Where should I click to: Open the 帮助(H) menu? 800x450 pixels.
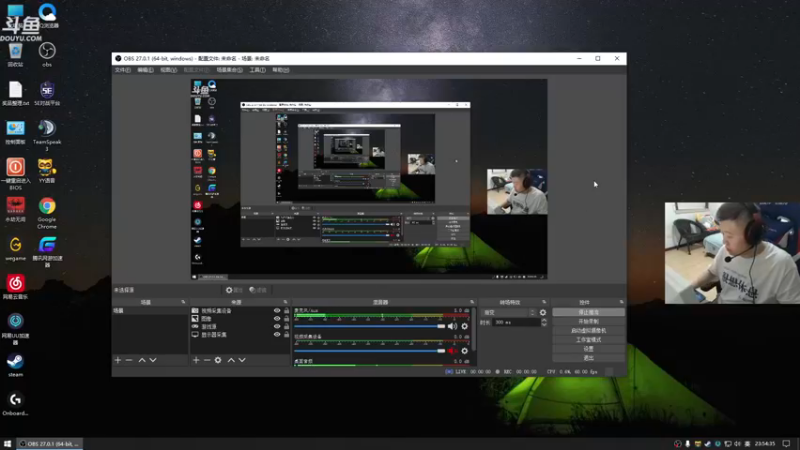coord(281,70)
